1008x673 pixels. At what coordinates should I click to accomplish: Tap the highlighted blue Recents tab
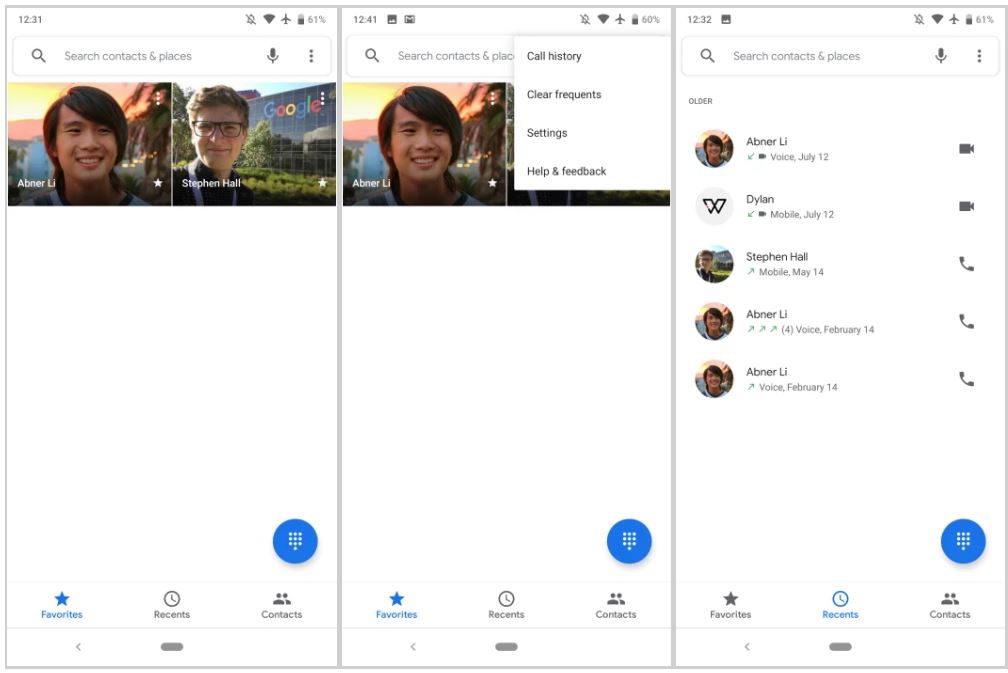point(840,604)
